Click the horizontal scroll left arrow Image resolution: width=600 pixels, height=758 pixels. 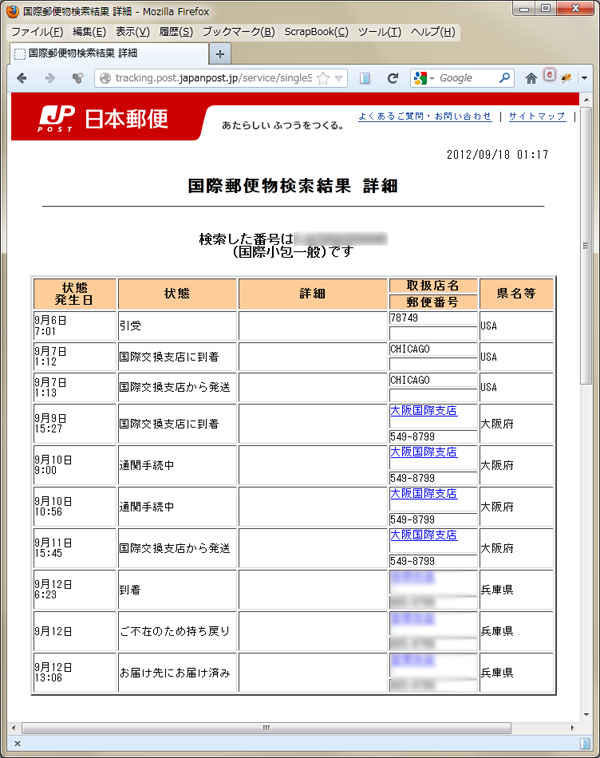click(14, 728)
